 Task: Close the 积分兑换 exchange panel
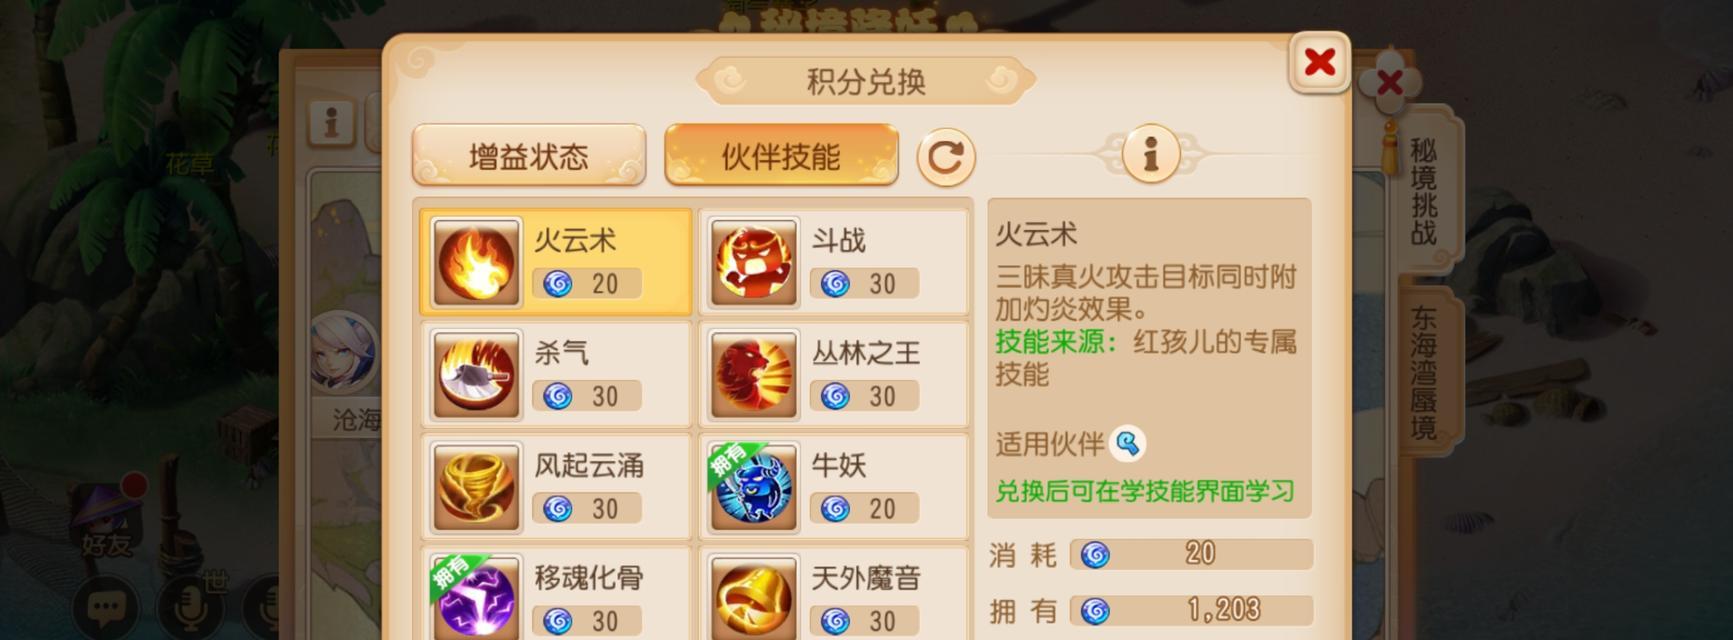tap(1319, 63)
